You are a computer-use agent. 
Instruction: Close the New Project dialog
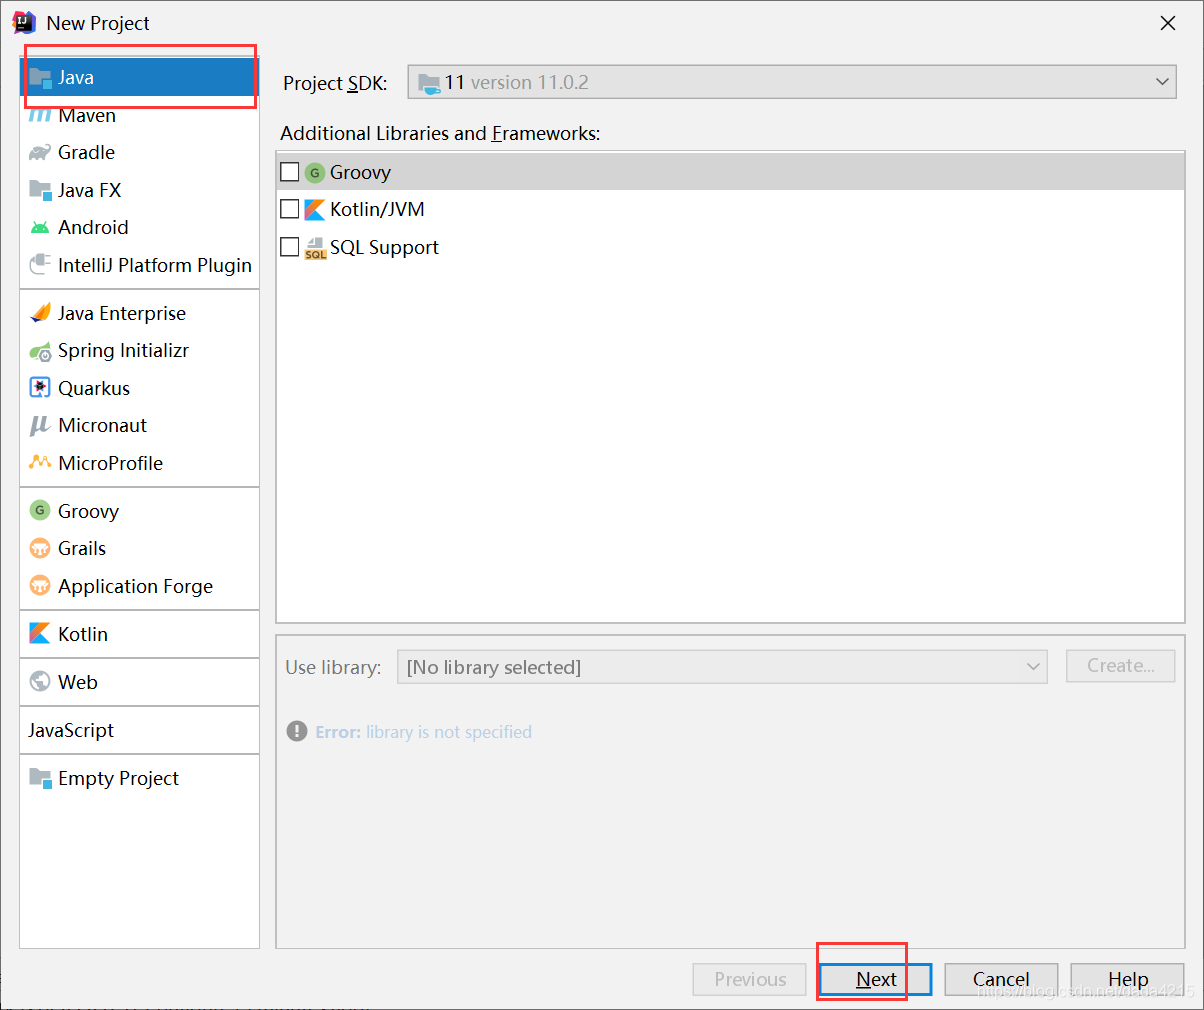pos(1167,23)
